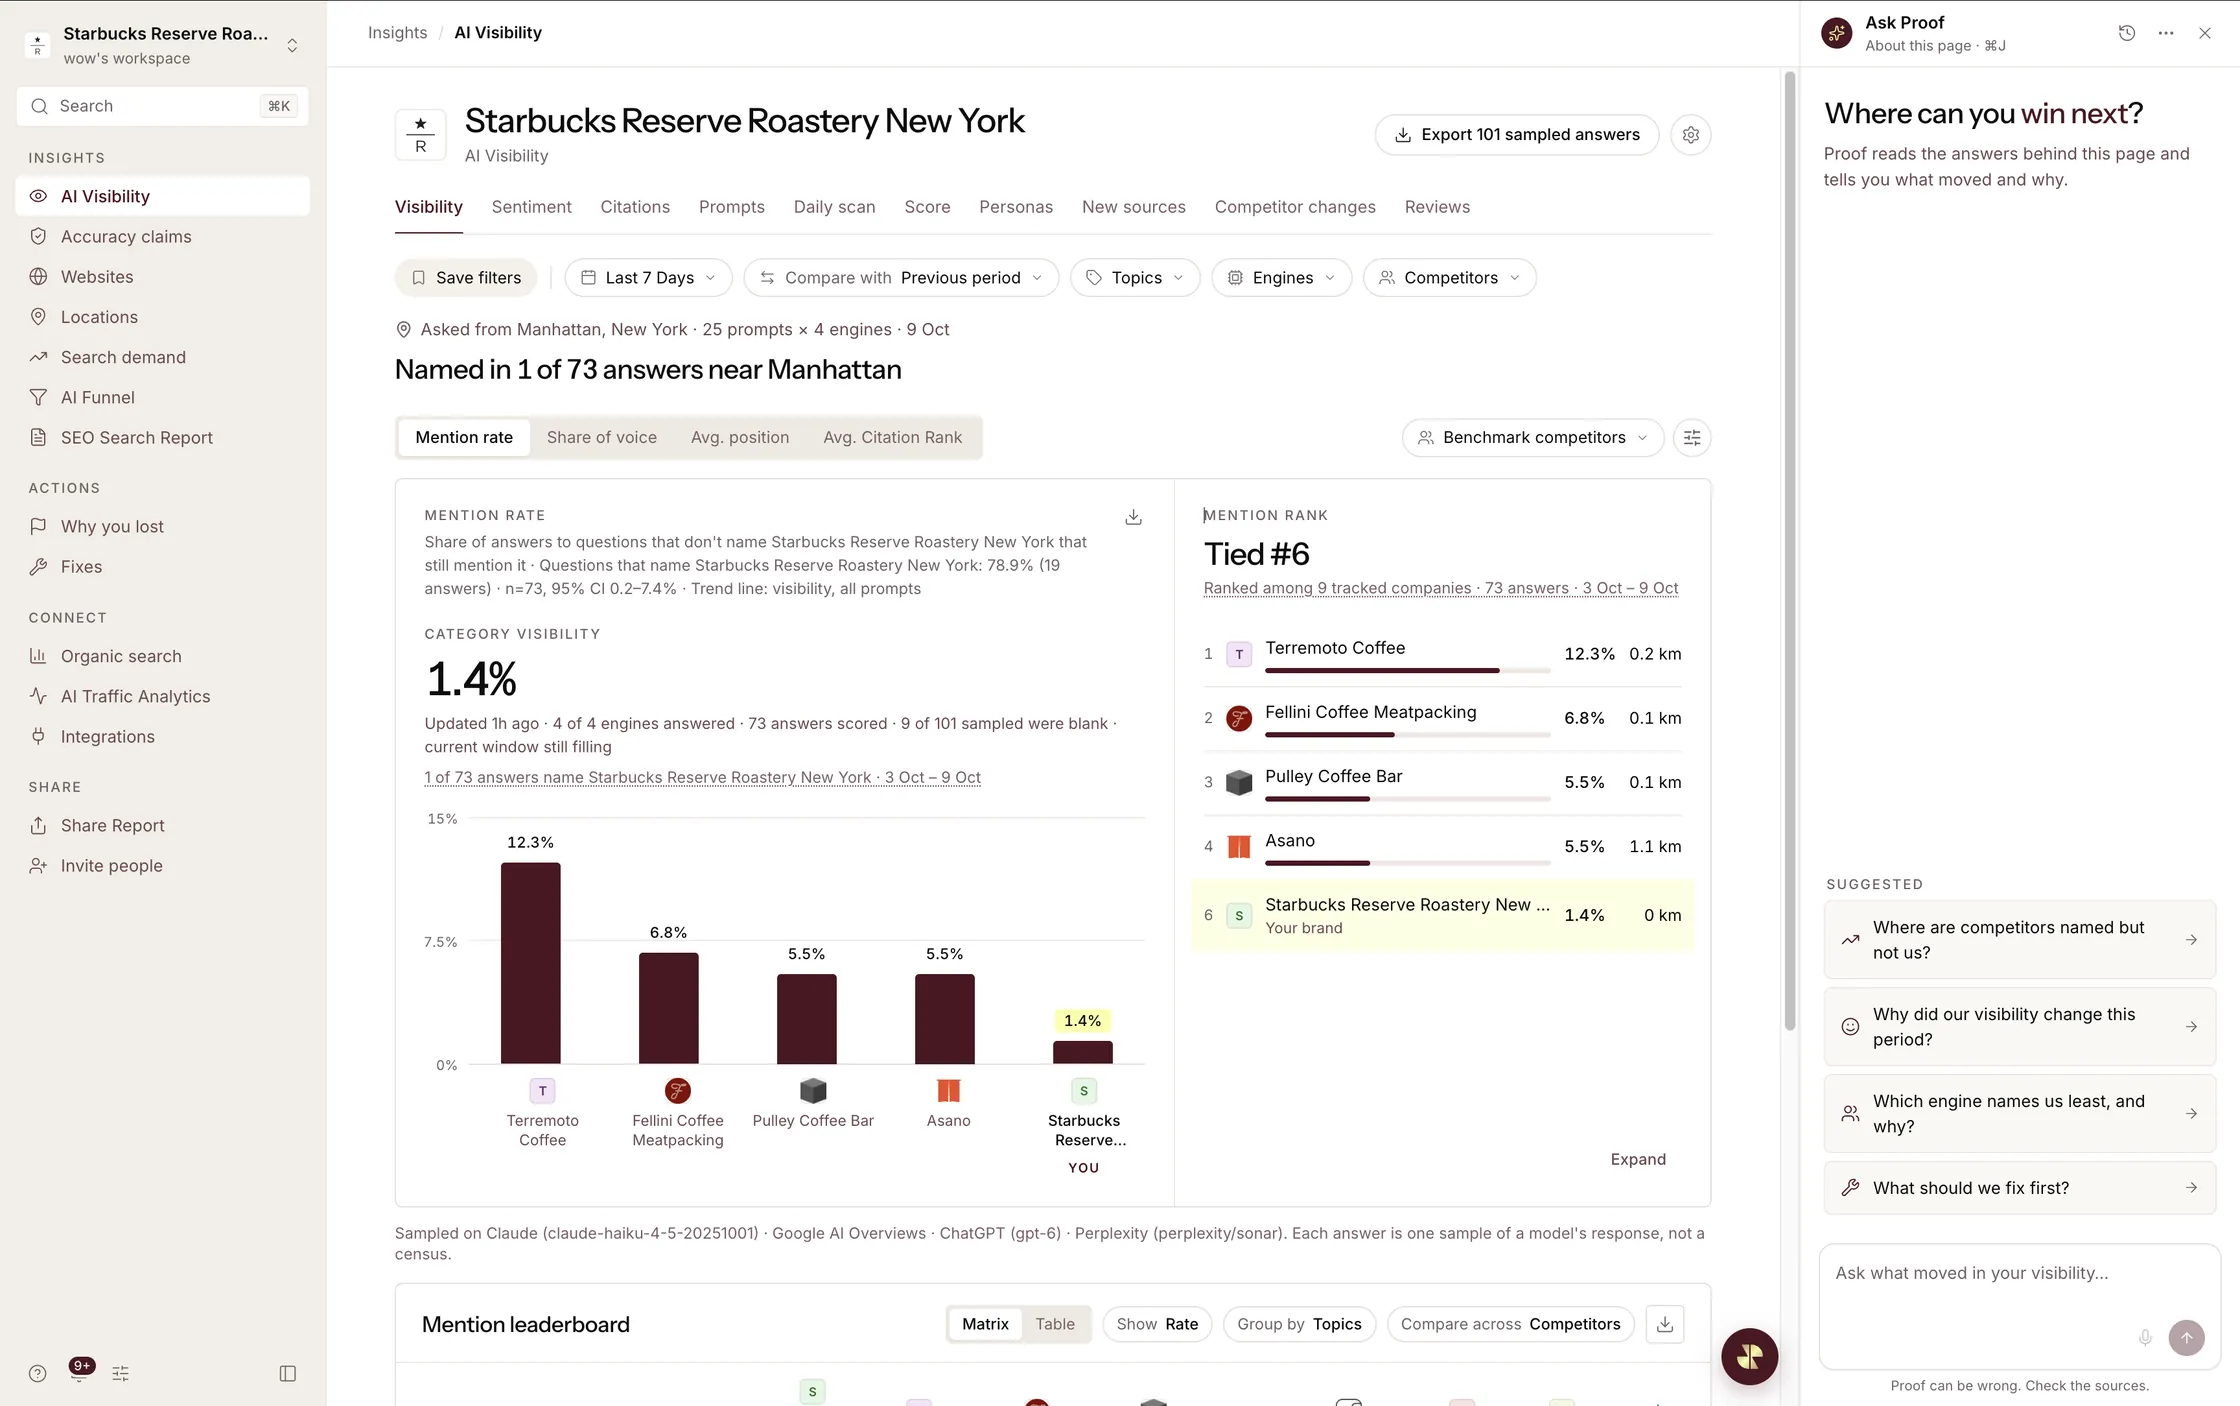The height and width of the screenshot is (1406, 2240).
Task: Open Accuracy claims in sidebar
Action: point(163,237)
